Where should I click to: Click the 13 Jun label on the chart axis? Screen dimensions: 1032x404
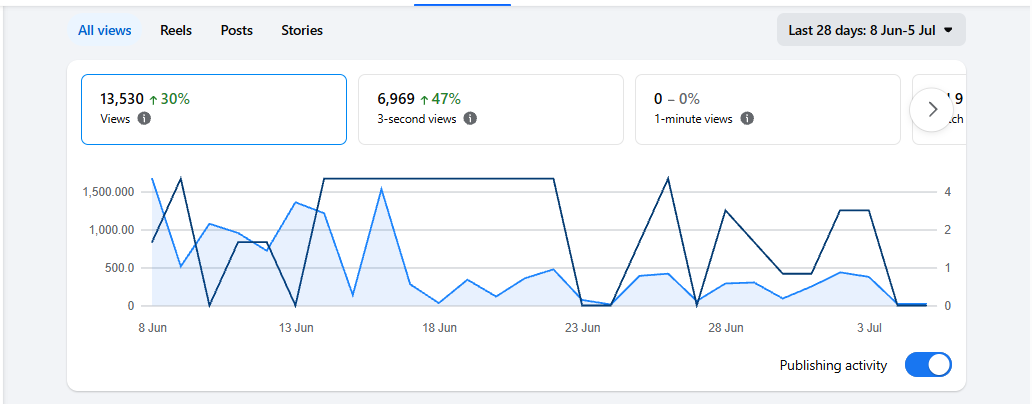click(296, 328)
